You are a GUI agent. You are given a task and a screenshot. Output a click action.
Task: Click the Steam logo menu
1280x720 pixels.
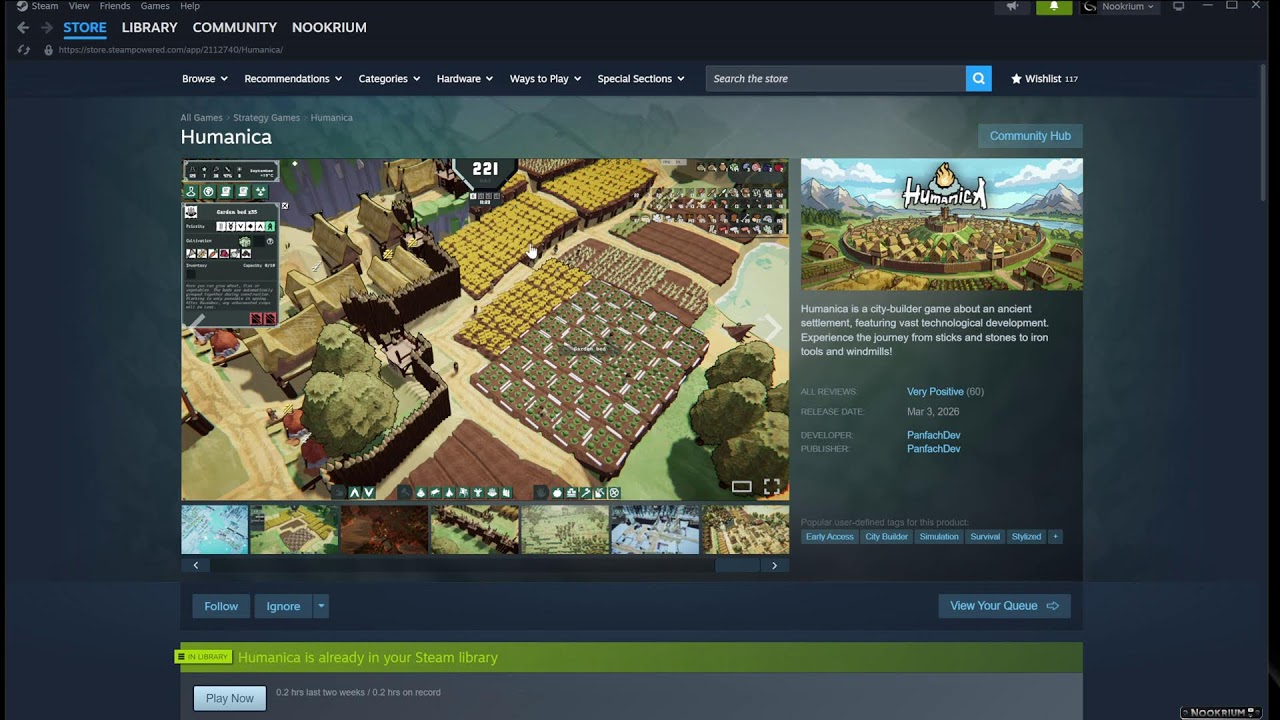(x=38, y=6)
